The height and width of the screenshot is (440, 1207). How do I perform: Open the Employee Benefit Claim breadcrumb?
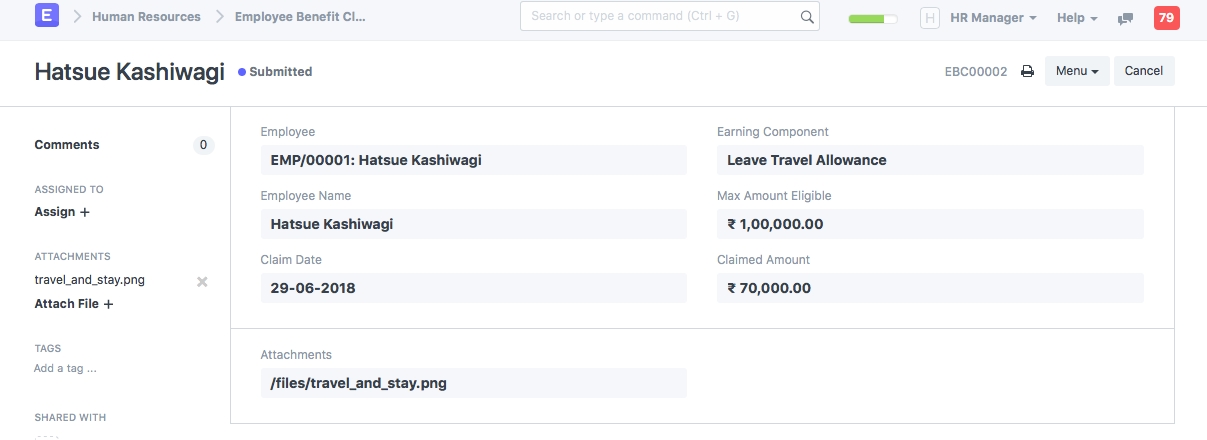point(300,17)
